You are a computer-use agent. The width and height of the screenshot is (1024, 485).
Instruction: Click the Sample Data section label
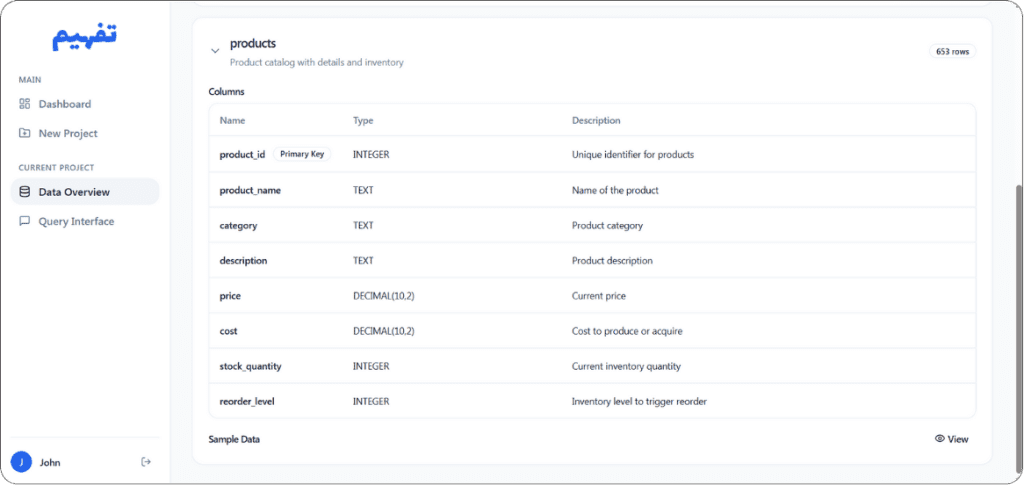234,439
